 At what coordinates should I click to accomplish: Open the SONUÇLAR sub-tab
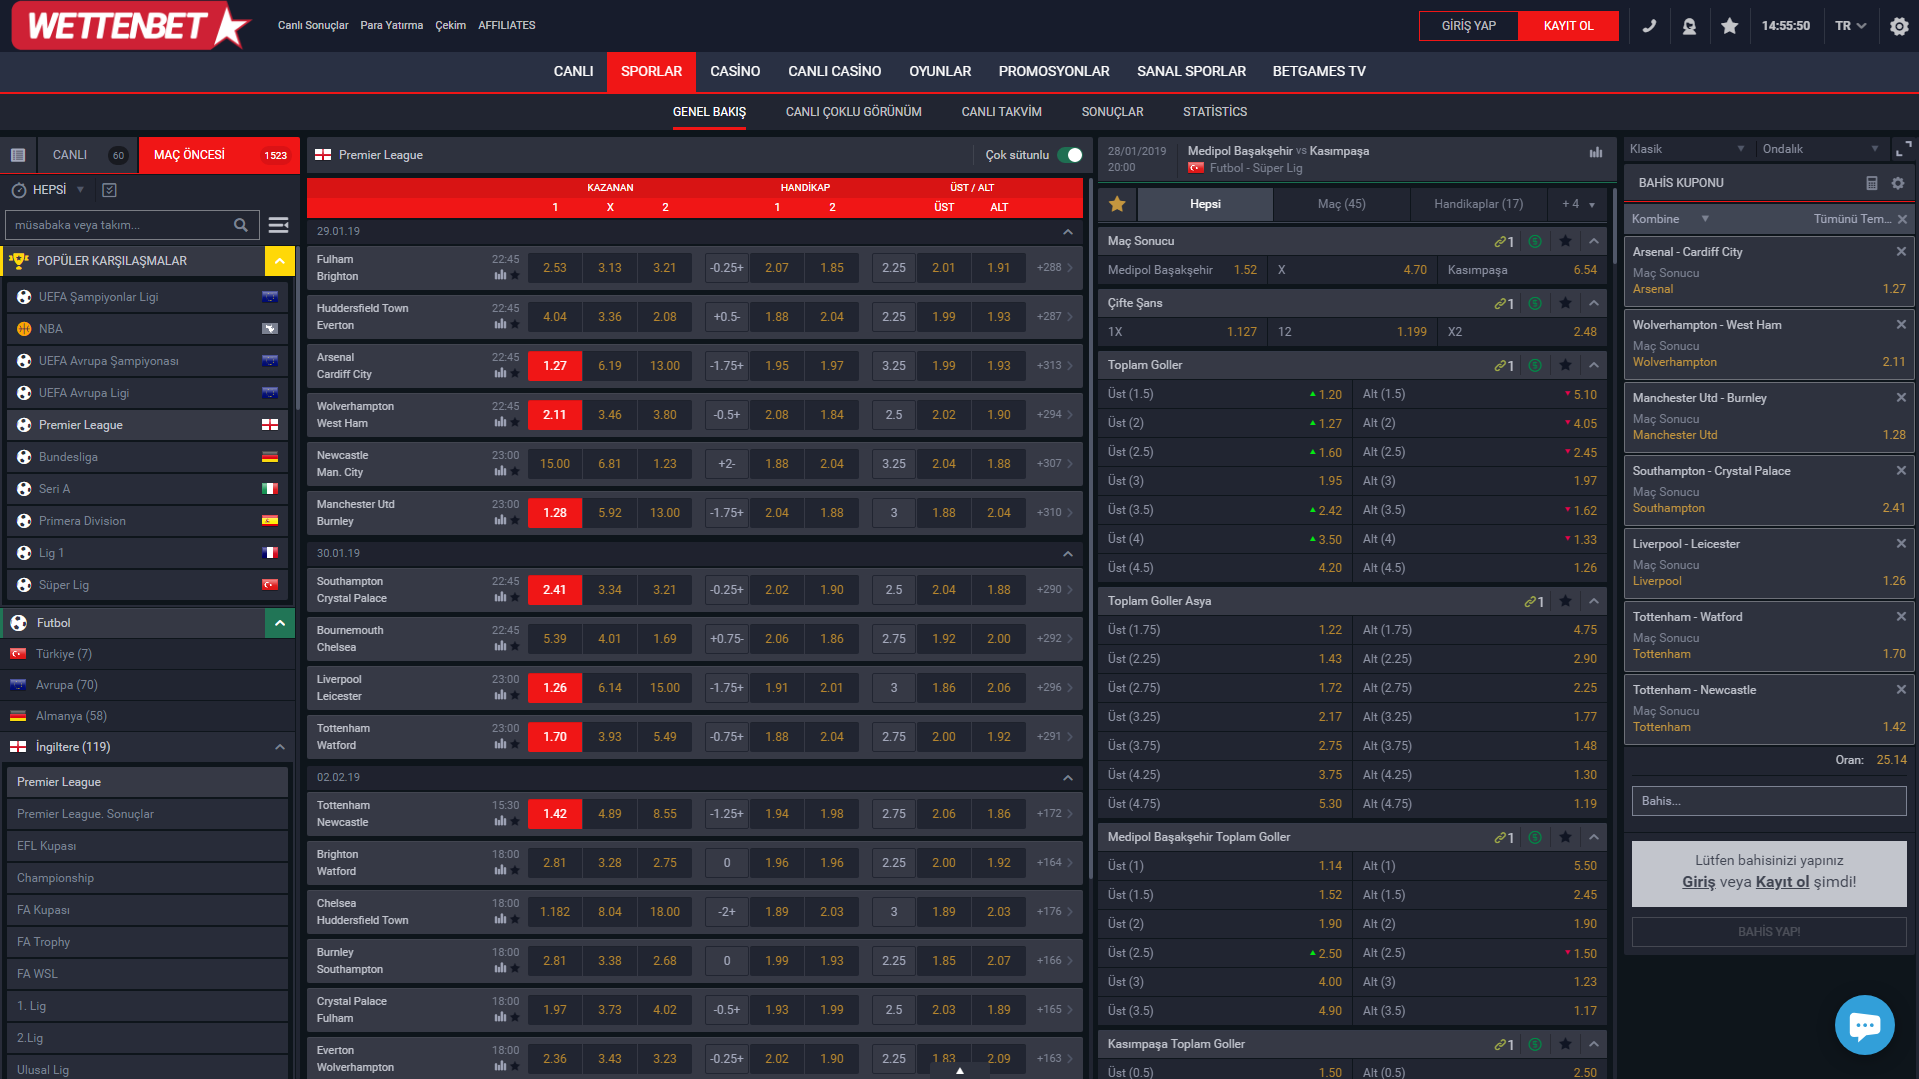click(1112, 112)
